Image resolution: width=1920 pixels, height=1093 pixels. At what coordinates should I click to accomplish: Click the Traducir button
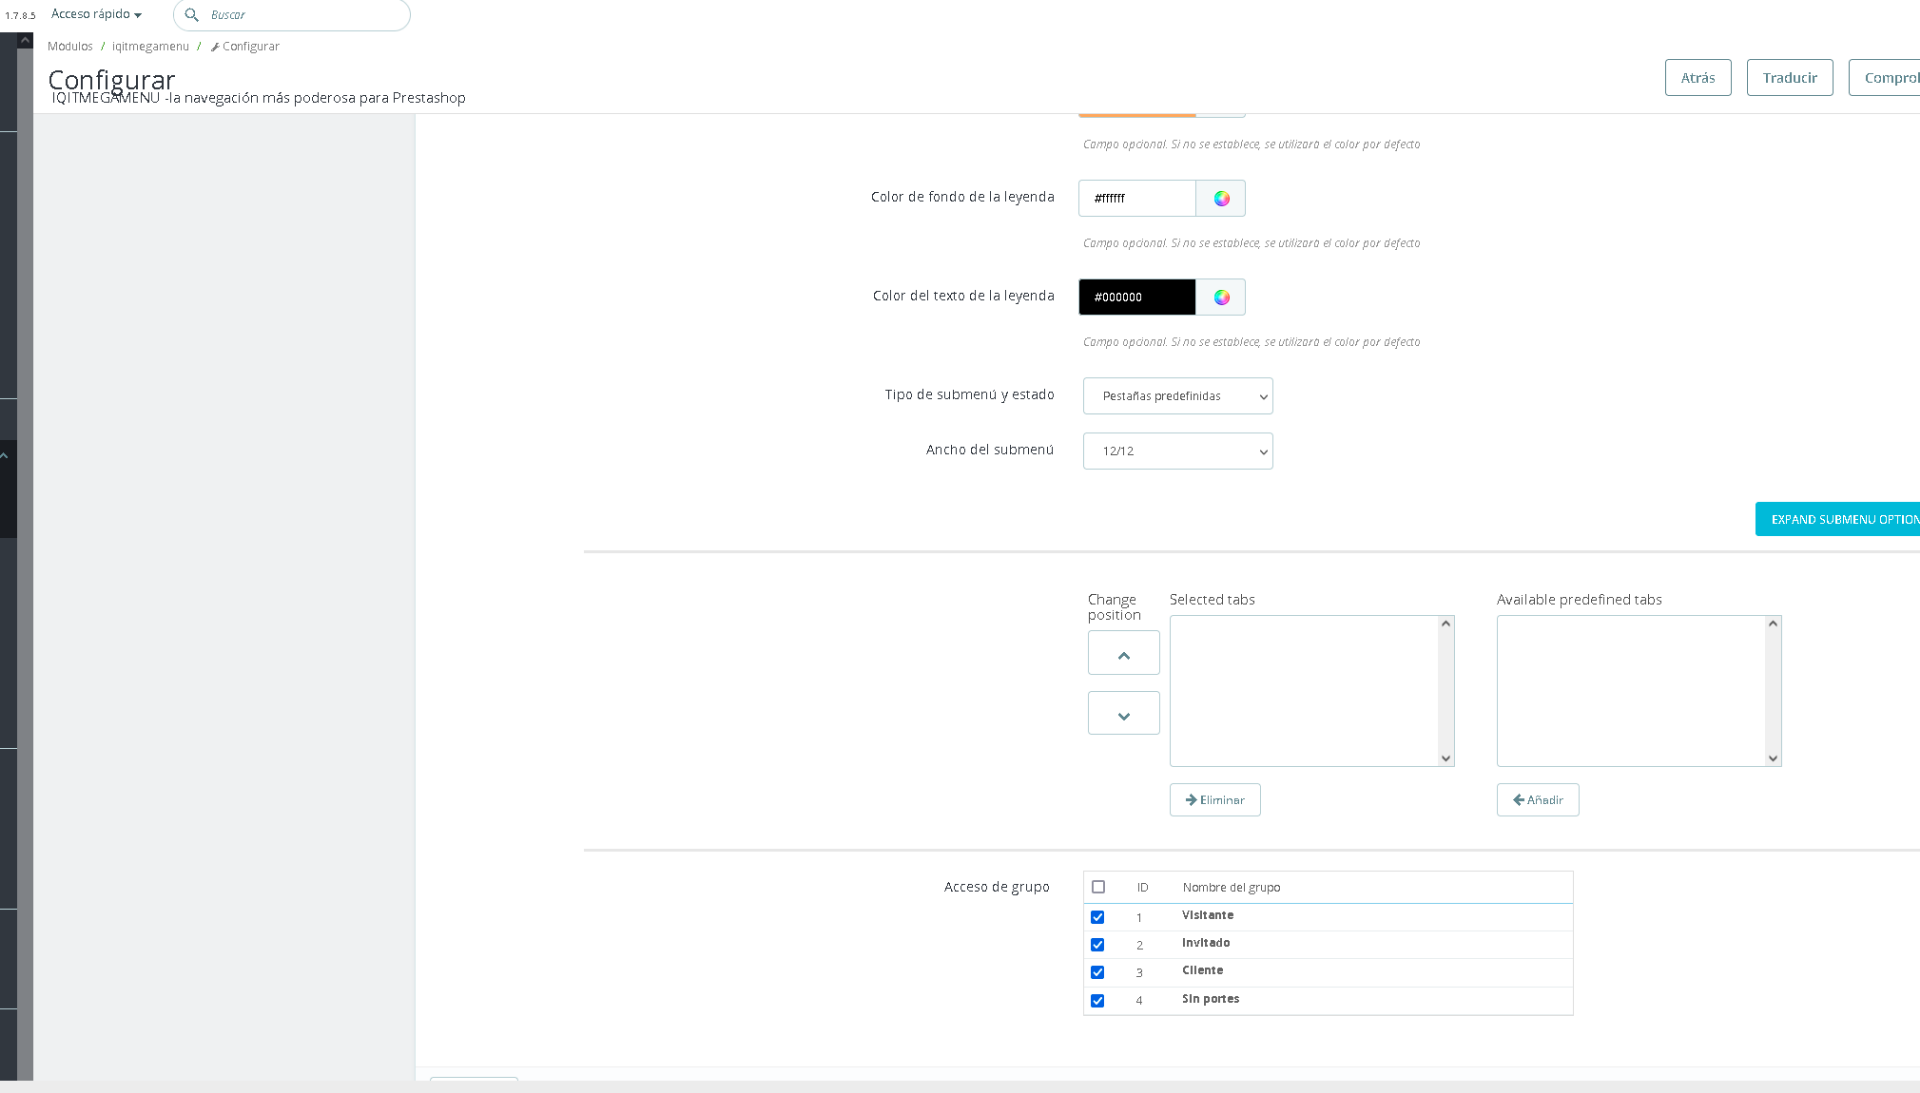click(1789, 78)
